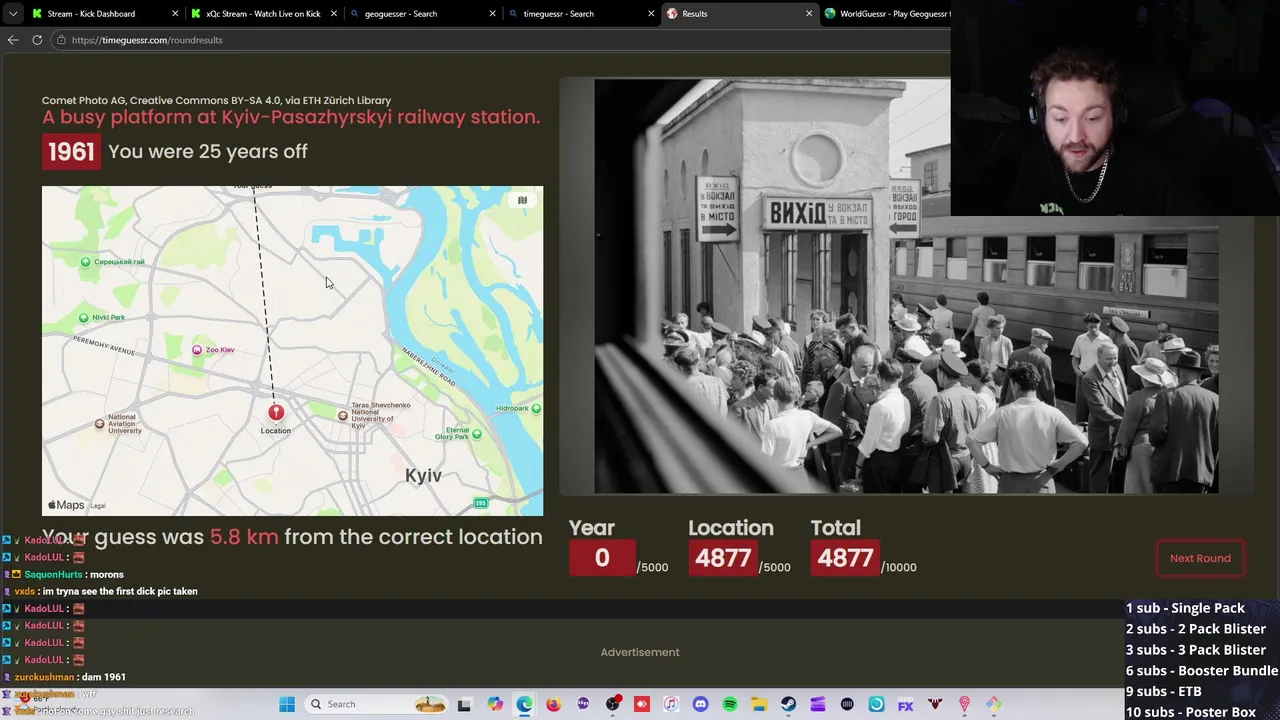Click the Nivki Park marker on the map
This screenshot has width=1280, height=720.
83,318
